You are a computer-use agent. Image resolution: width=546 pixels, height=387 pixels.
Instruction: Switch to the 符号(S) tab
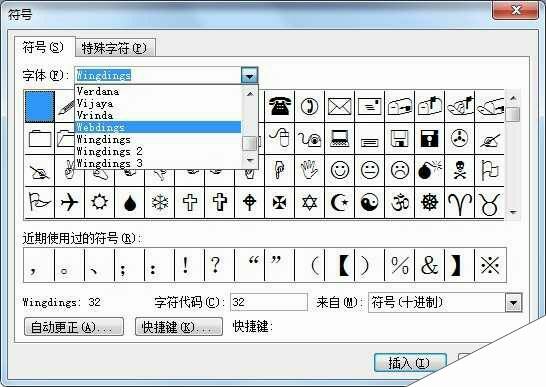click(x=44, y=47)
